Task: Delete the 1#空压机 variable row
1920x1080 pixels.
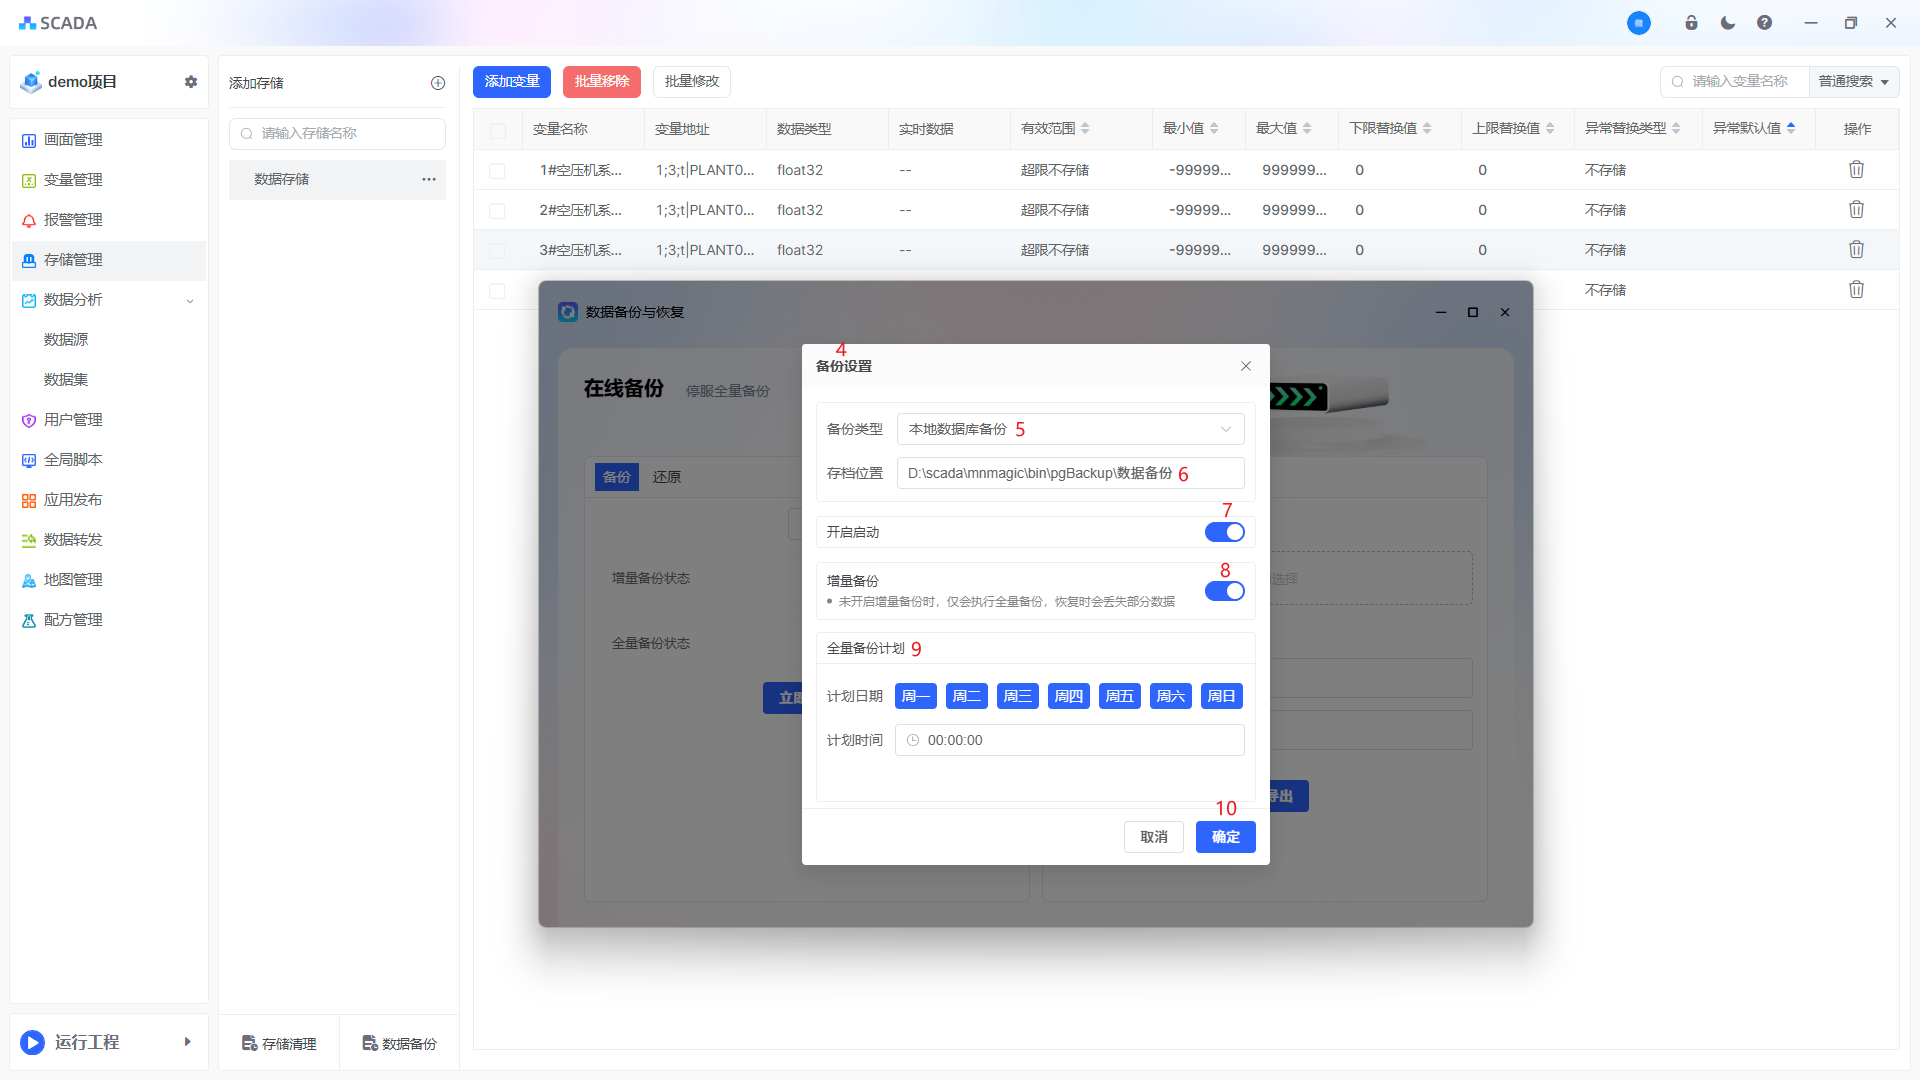Action: 1856,170
